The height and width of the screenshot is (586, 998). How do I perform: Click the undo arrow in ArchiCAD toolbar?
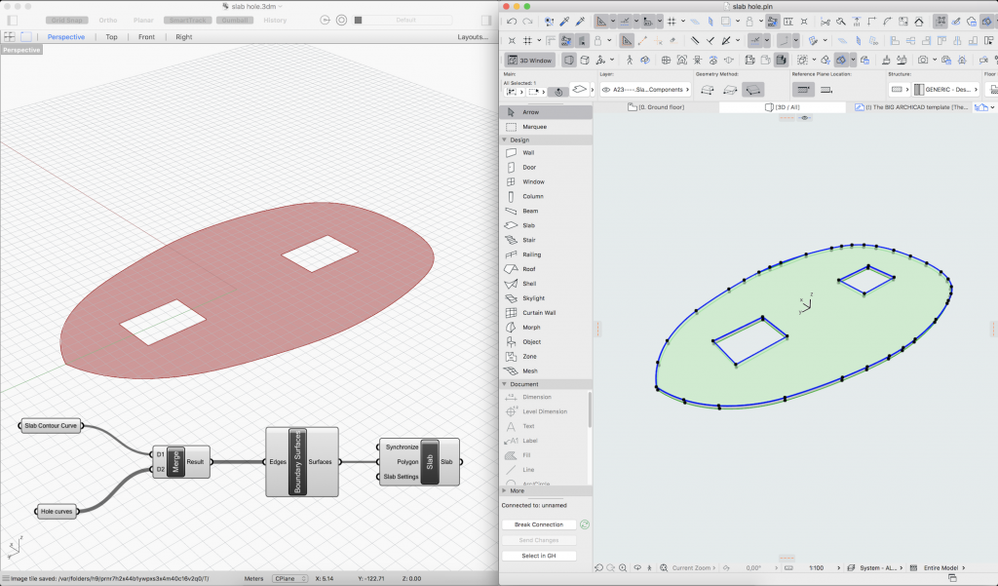[x=512, y=21]
